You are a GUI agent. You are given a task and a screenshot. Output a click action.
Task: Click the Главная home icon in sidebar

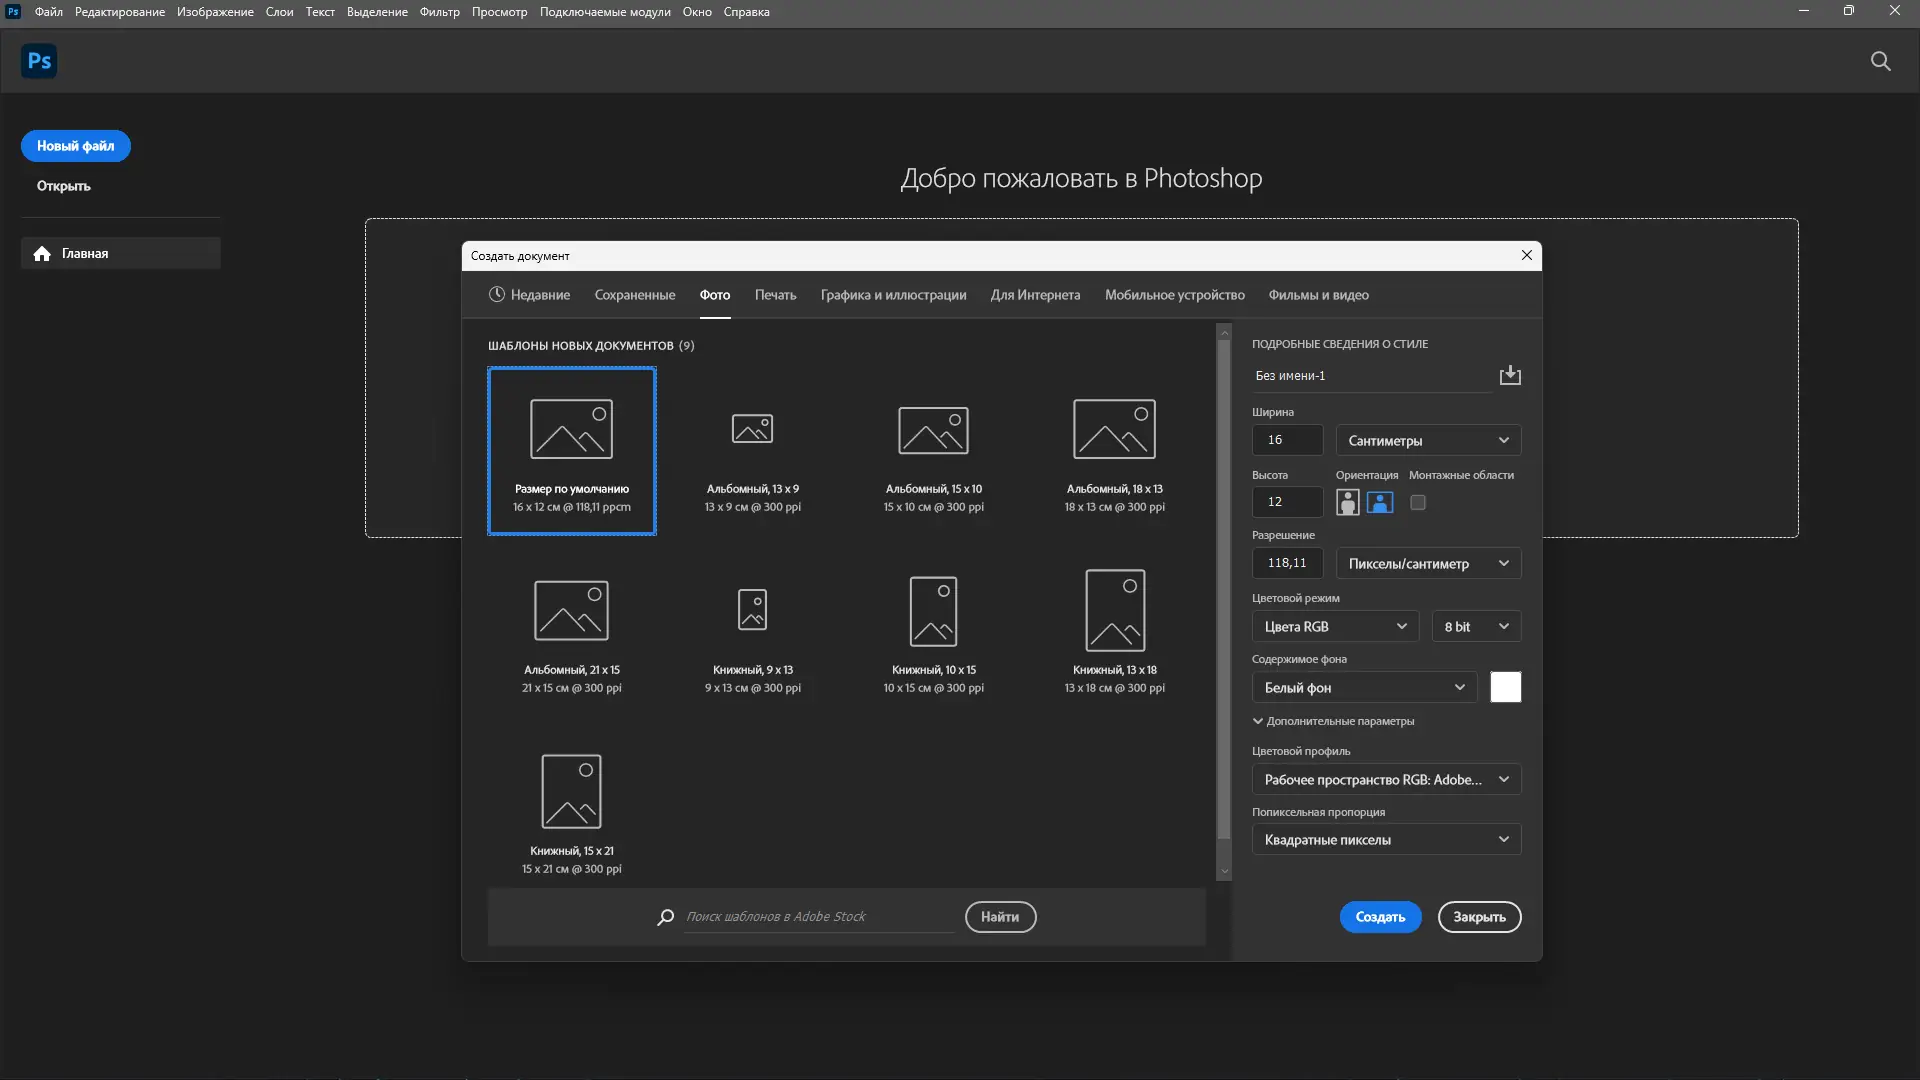coord(42,254)
